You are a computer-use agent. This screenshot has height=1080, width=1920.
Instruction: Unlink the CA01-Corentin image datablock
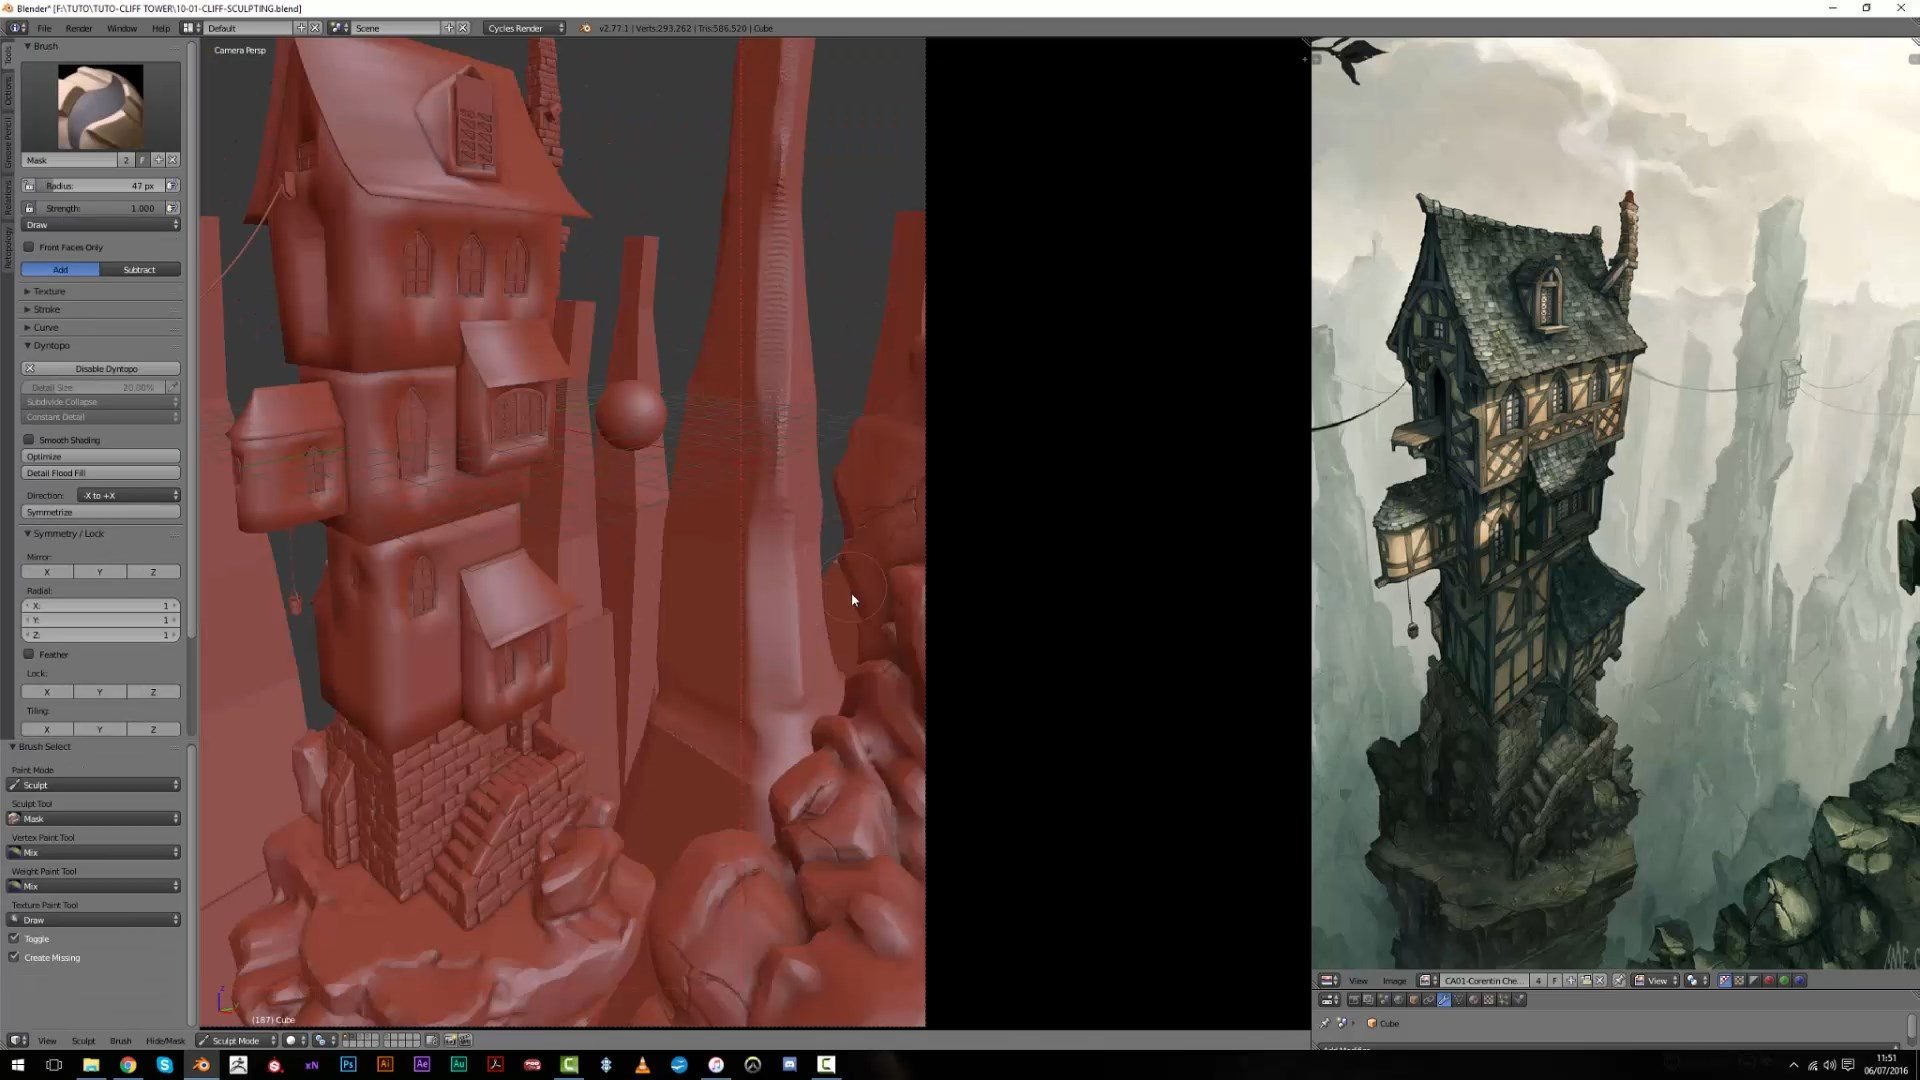click(x=1600, y=981)
